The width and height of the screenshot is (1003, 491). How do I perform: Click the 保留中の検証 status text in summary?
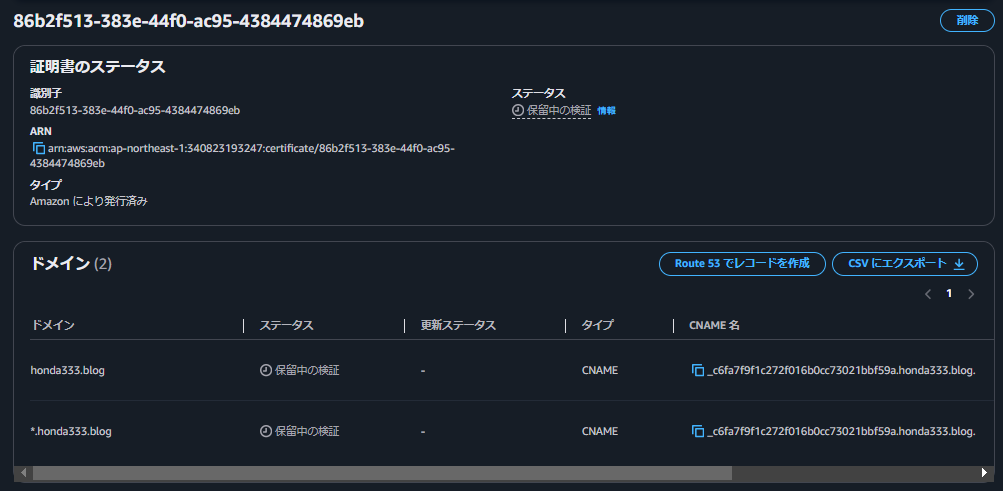click(x=559, y=111)
